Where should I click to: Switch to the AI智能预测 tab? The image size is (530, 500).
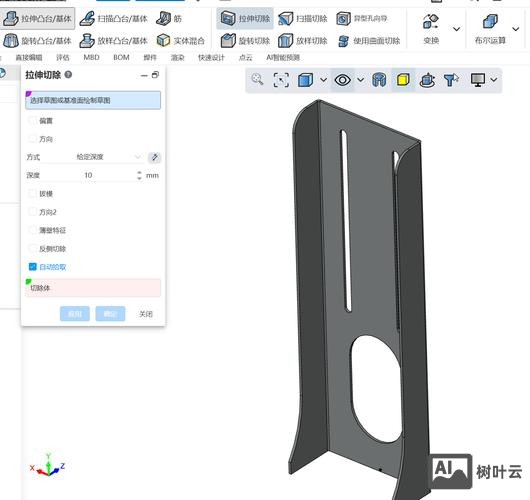283,57
